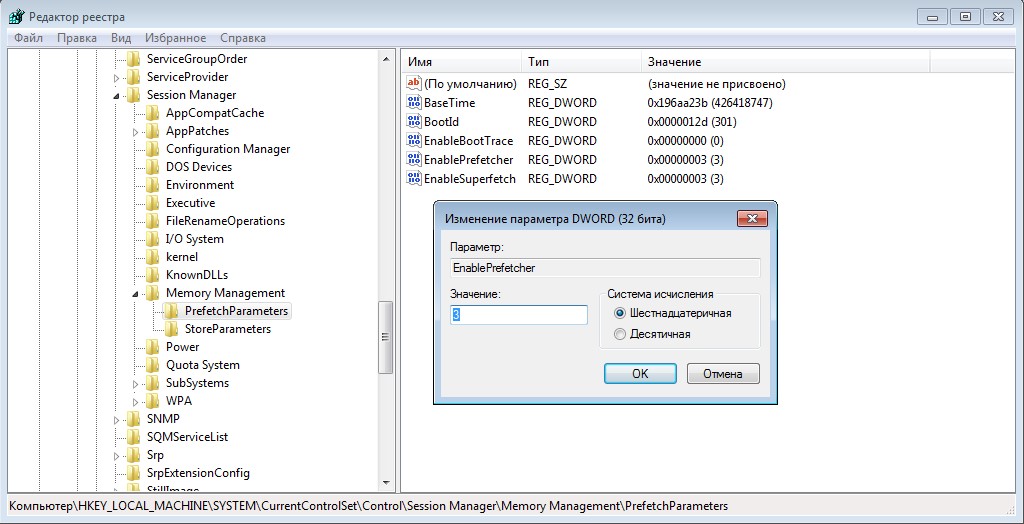The height and width of the screenshot is (524, 1024).
Task: Click the Имя column header
Action: [462, 62]
